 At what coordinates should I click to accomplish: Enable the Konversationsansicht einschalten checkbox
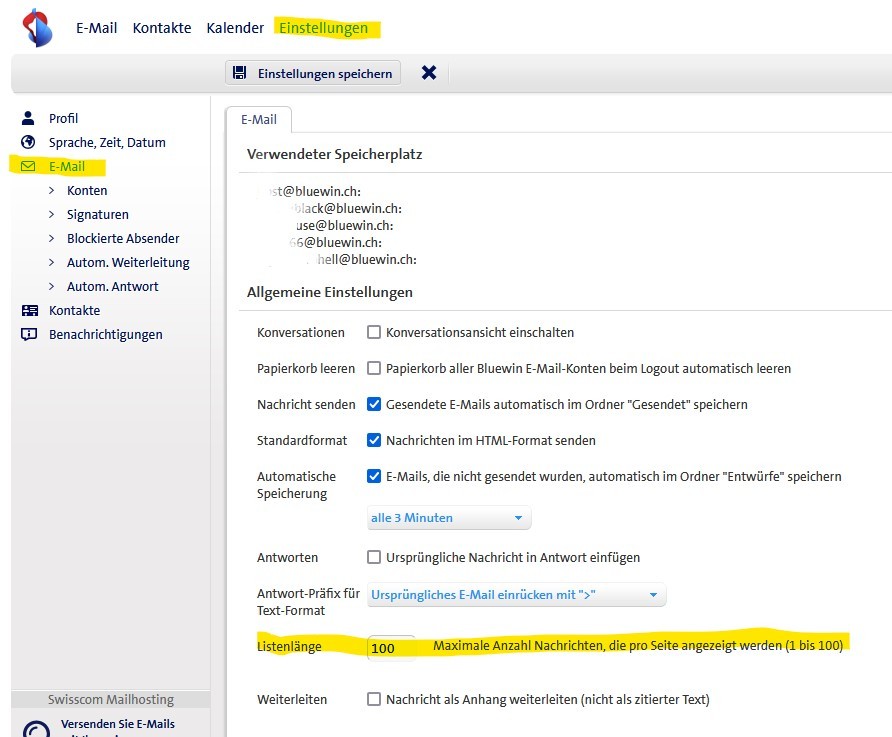point(374,332)
